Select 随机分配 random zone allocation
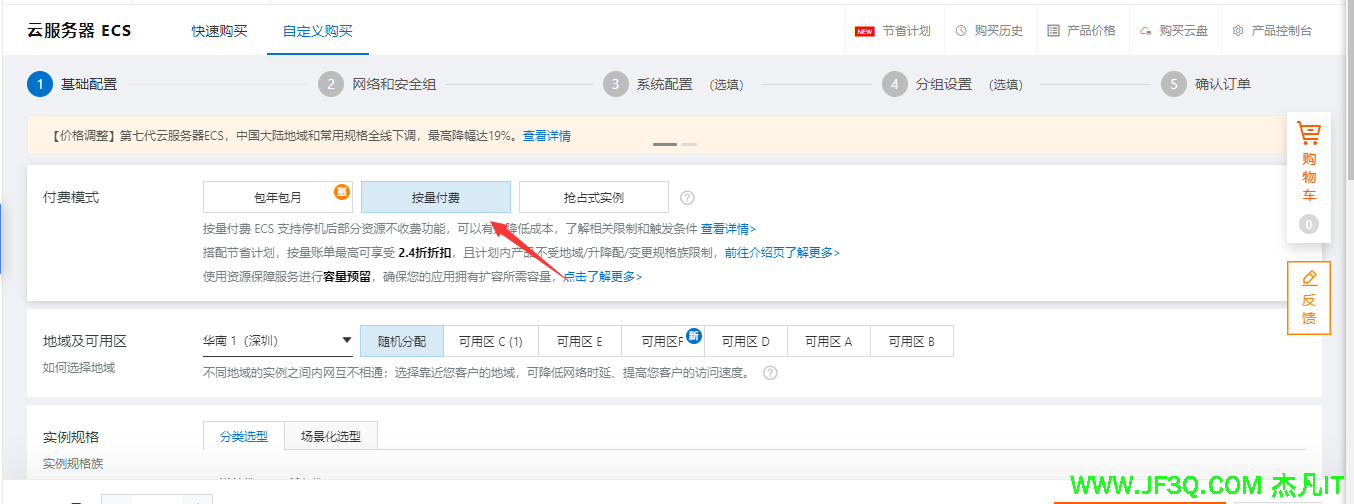Viewport: 1354px width, 504px height. coord(400,341)
